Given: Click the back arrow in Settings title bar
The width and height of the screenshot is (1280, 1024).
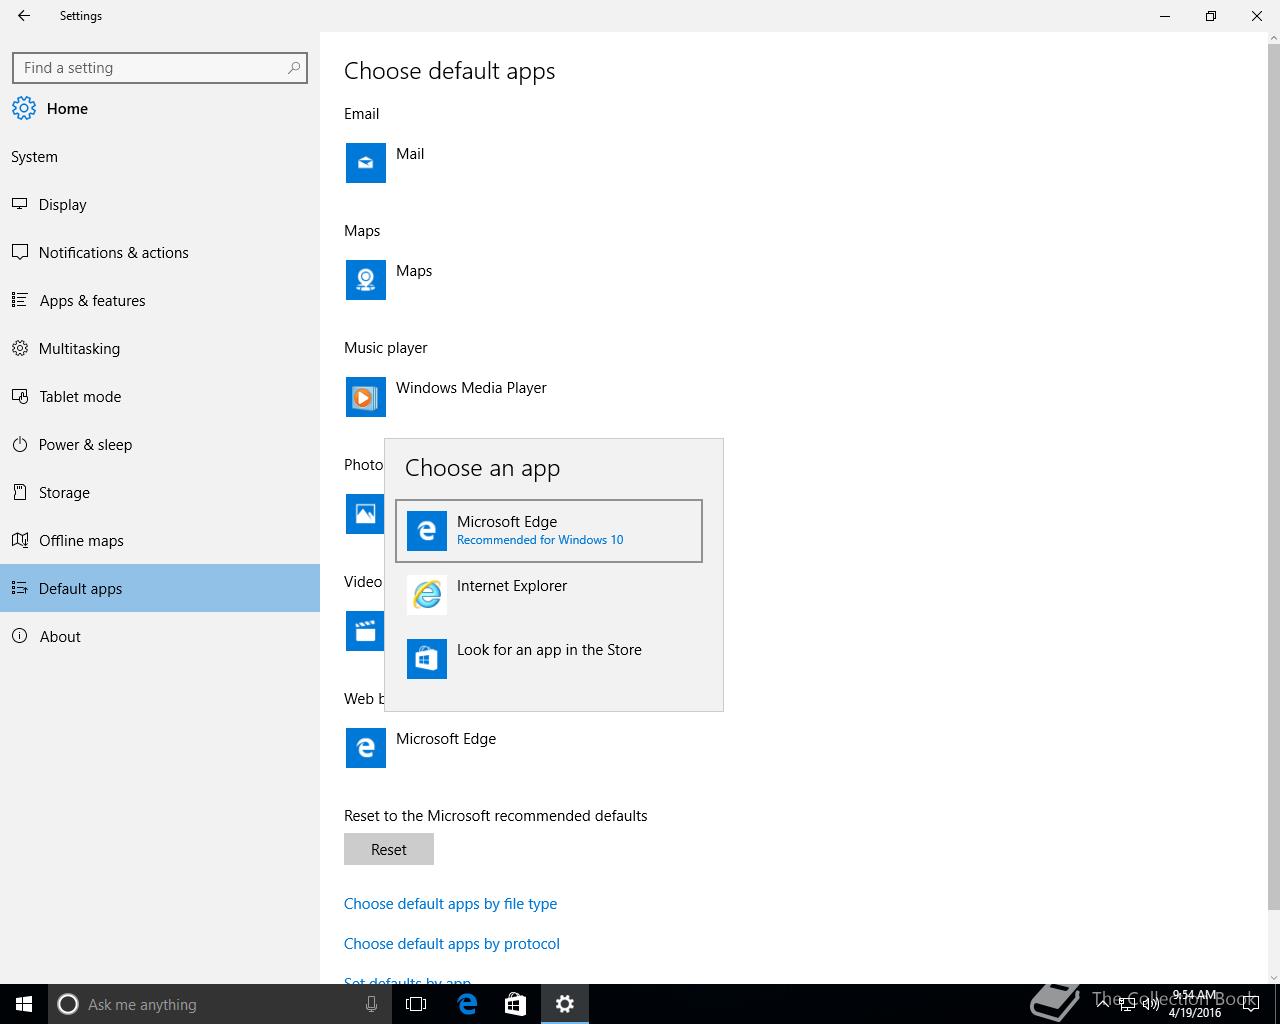Looking at the screenshot, I should (24, 16).
